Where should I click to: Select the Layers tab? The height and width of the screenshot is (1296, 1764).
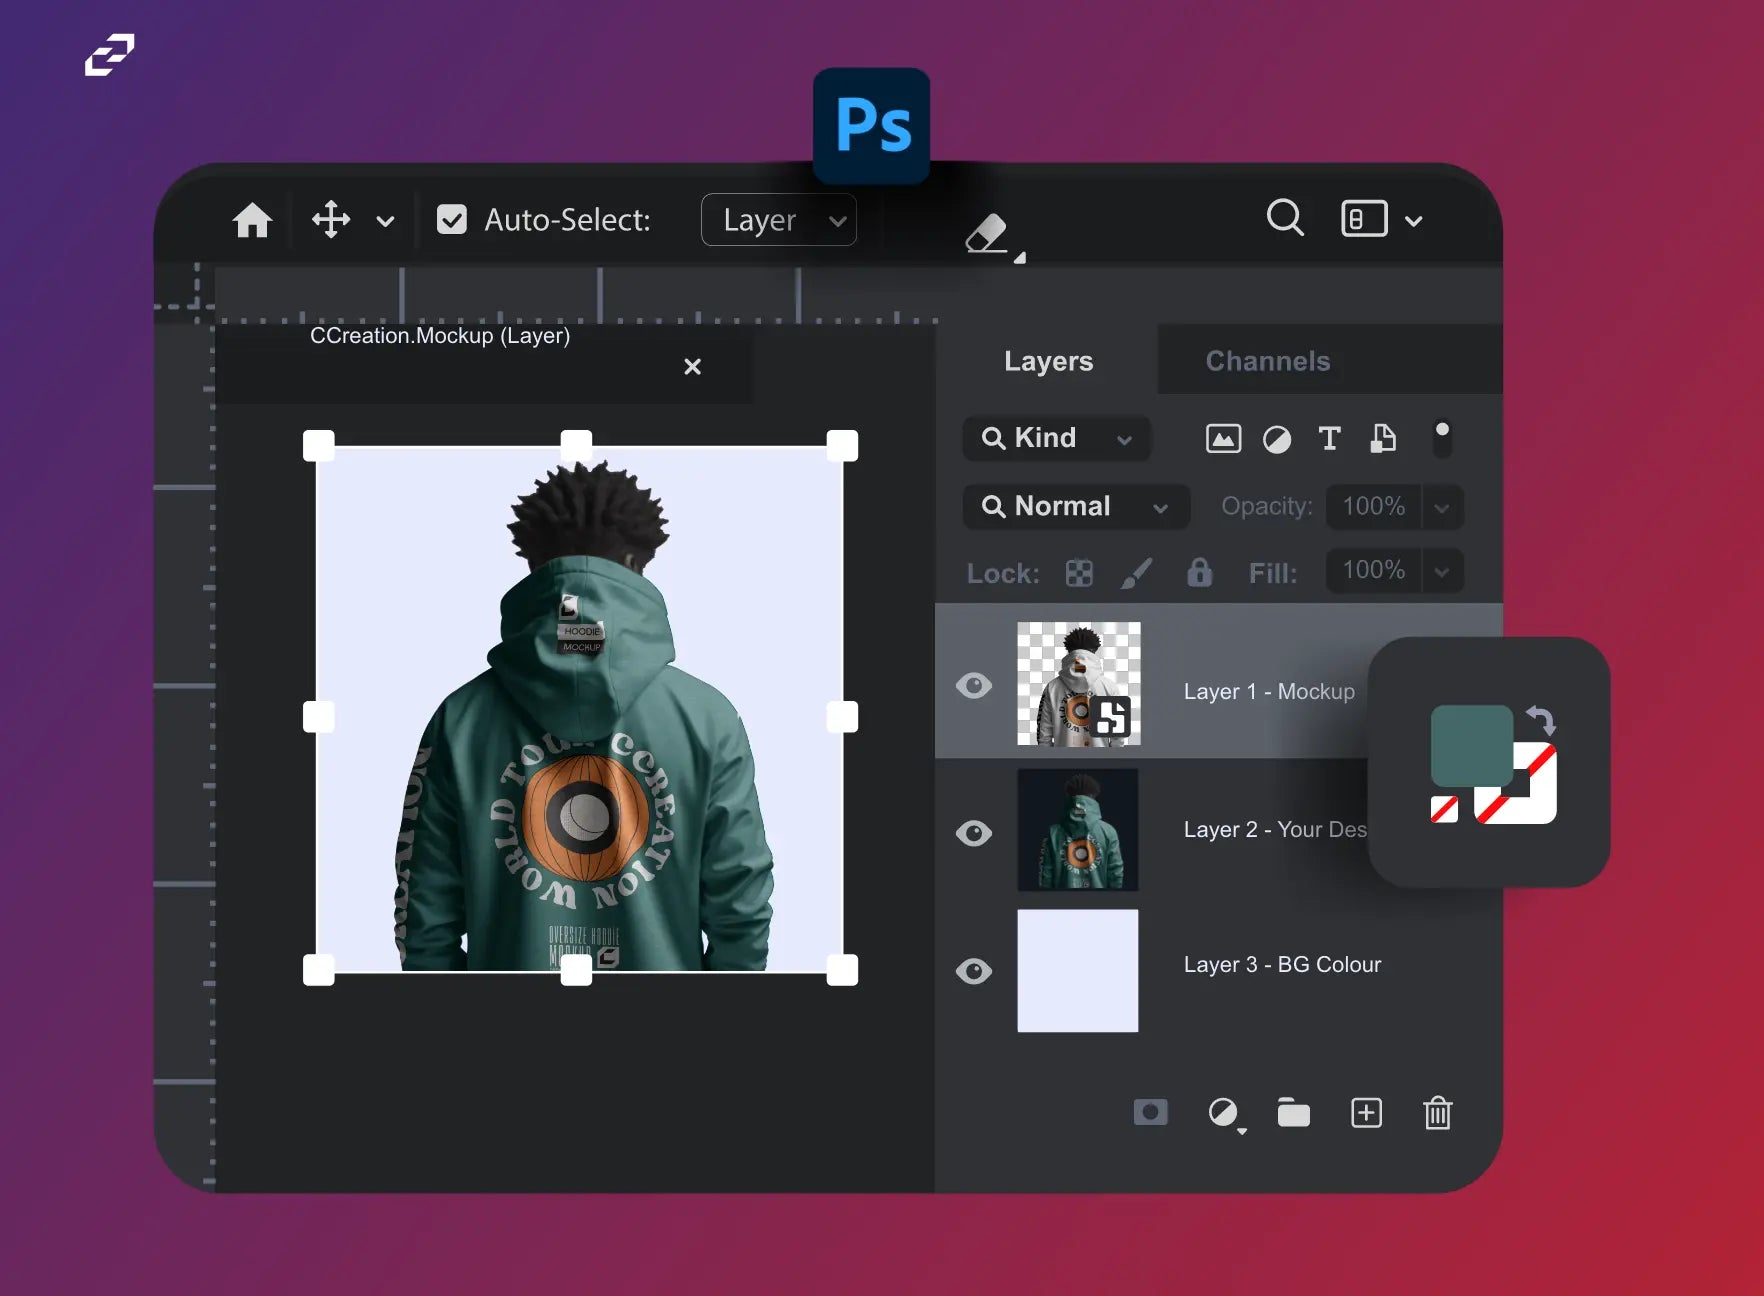coord(1048,361)
